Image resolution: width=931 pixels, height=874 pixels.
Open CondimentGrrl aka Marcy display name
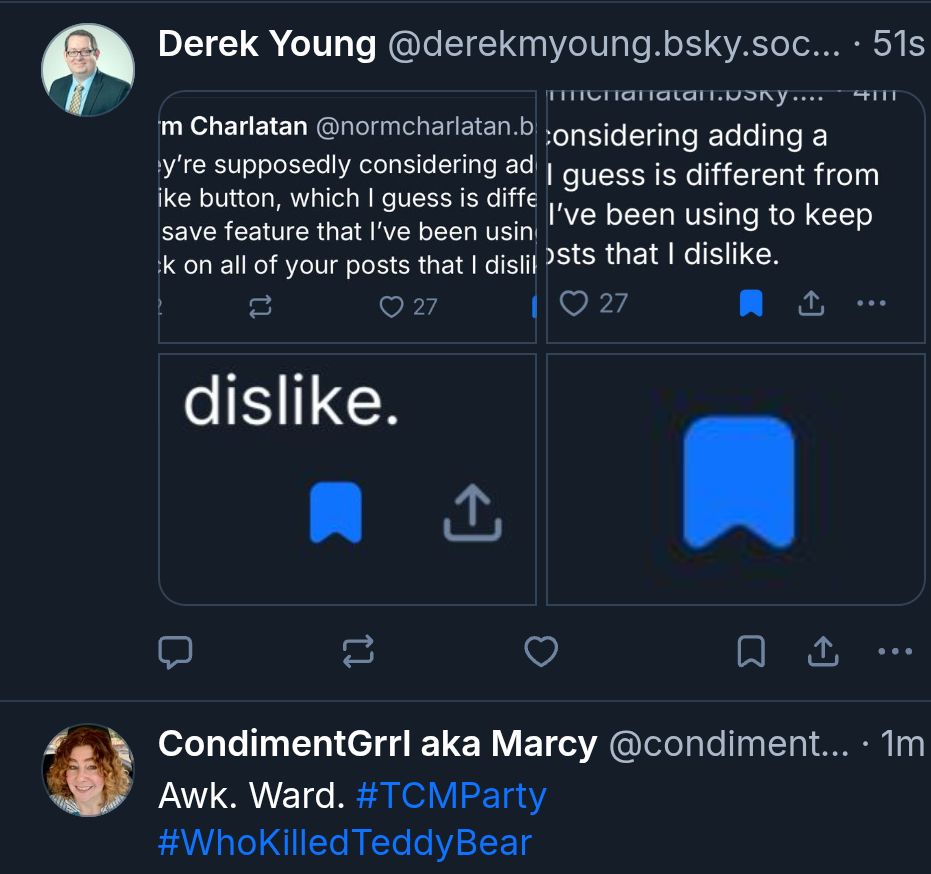click(x=378, y=744)
